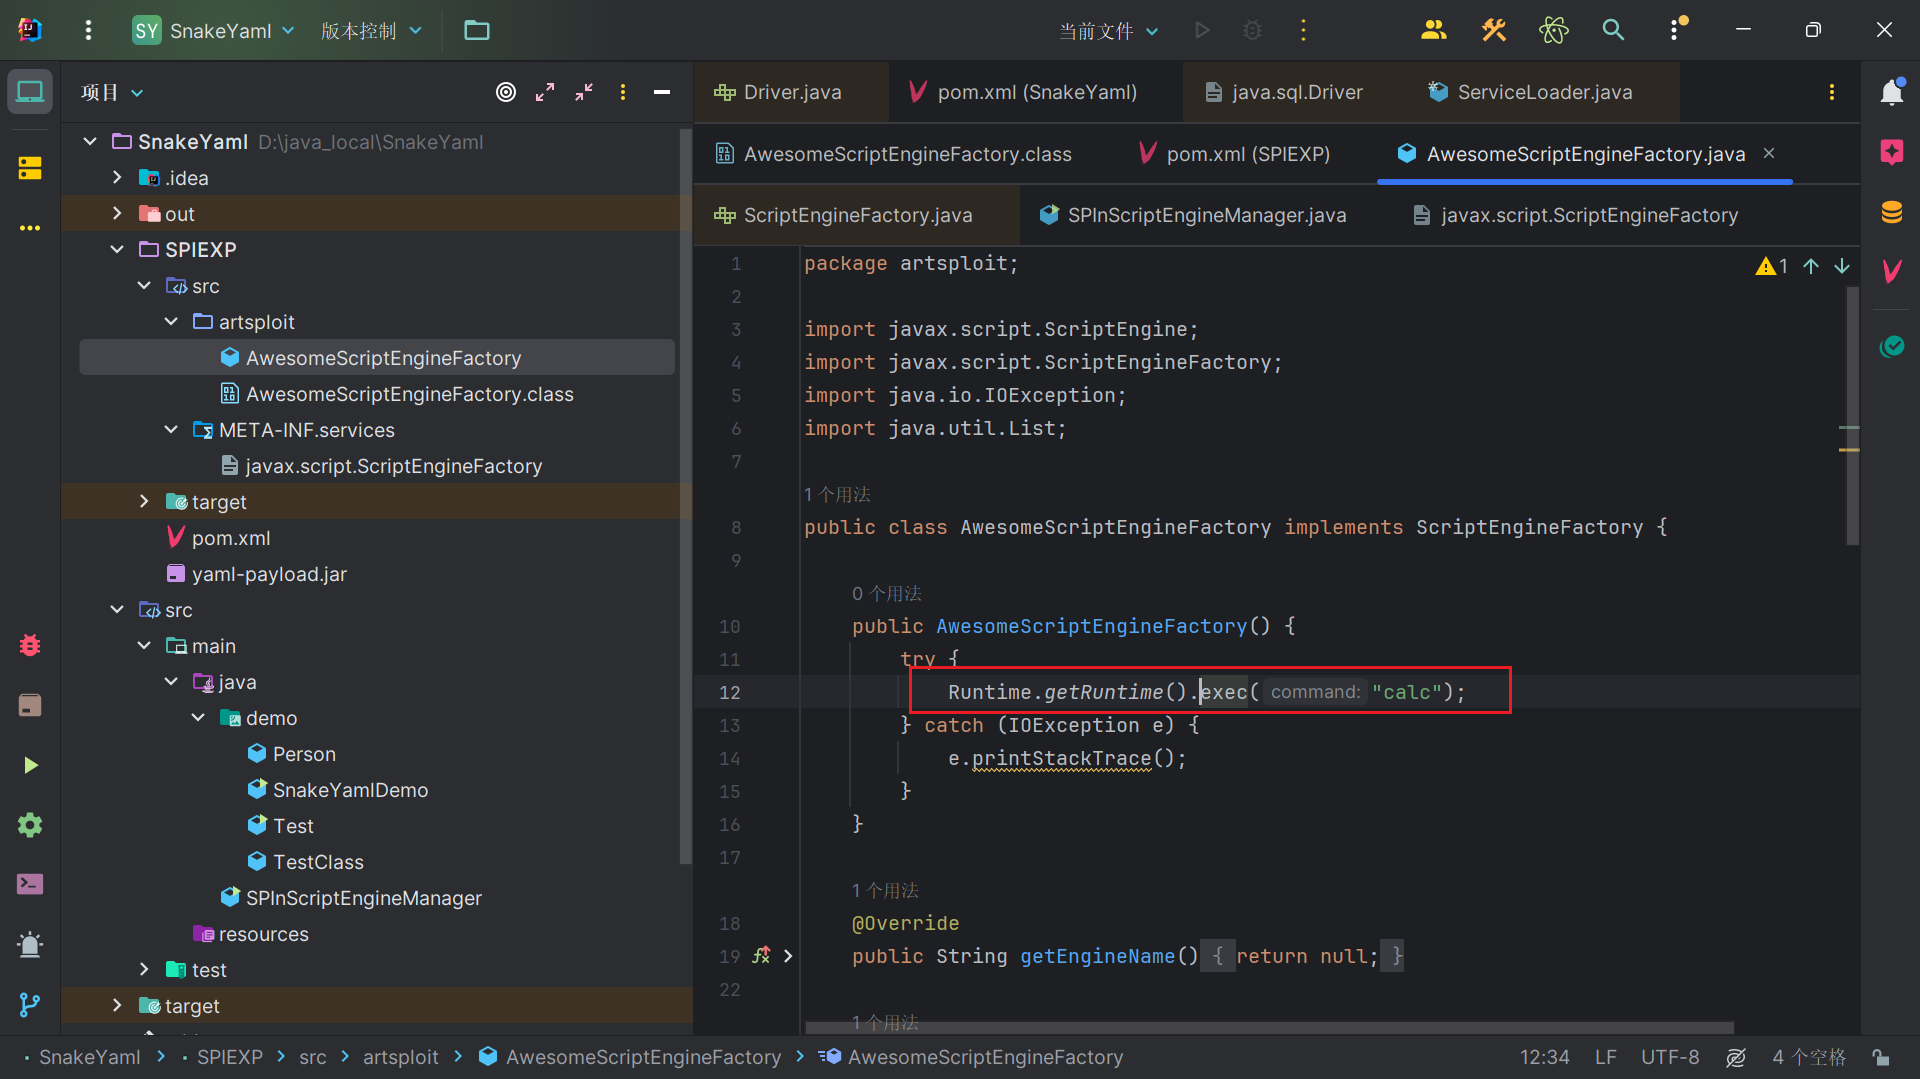1920x1079 pixels.
Task: Open the project view (项目) dropdown
Action: 112,92
